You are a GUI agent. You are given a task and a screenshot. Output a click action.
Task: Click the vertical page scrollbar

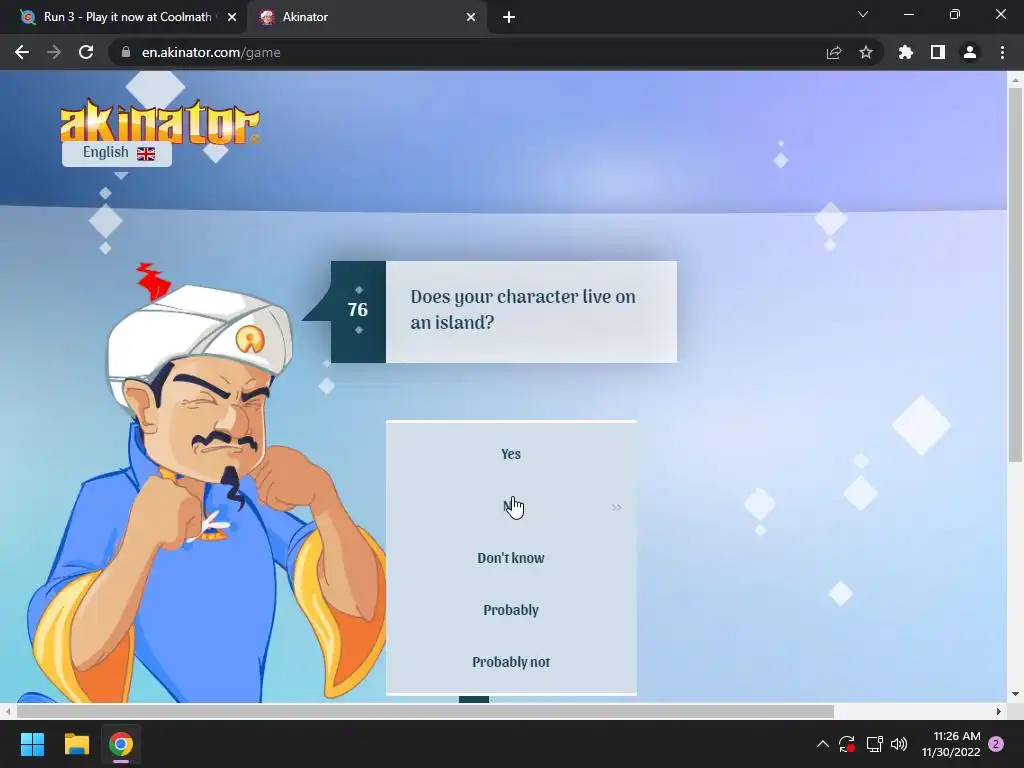pos(1015,274)
